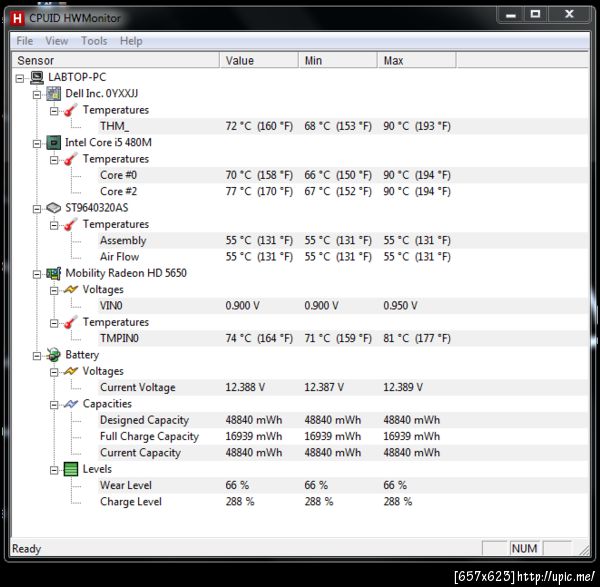Viewport: 600px width, 587px height.
Task: Click thermometer icon under Dell Inc. 0YXXJJ
Action: (70, 110)
